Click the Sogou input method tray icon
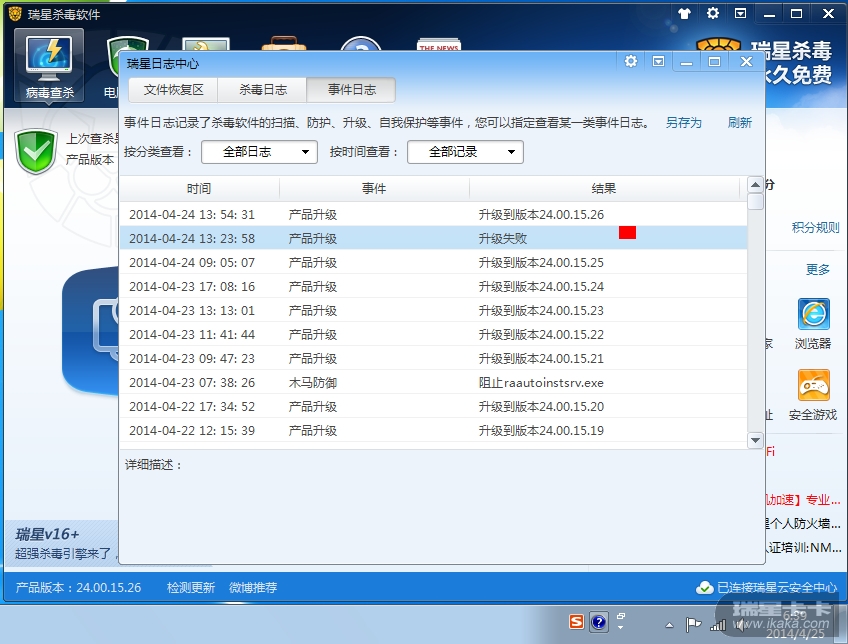Viewport: 848px width, 644px height. coord(577,622)
